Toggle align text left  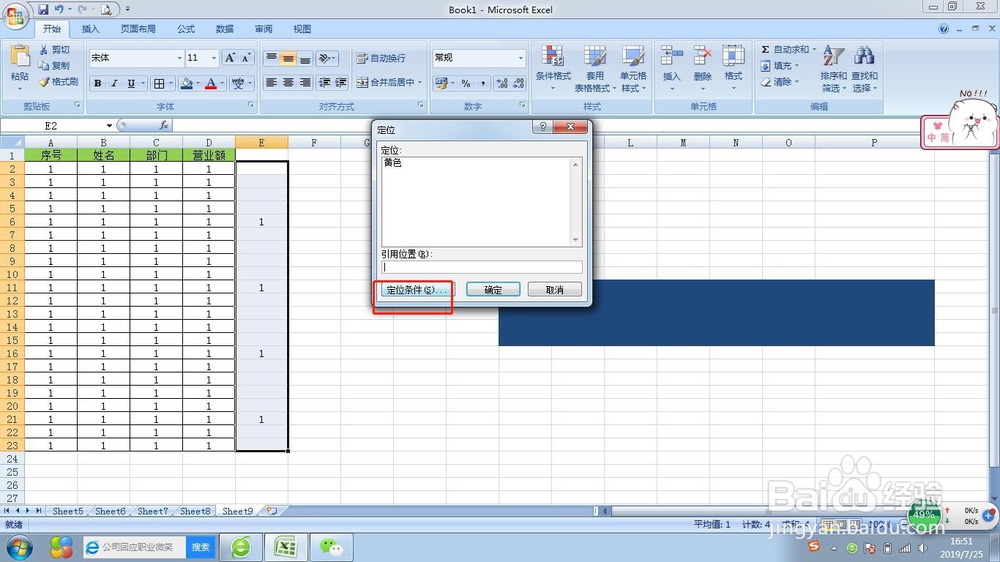271,82
